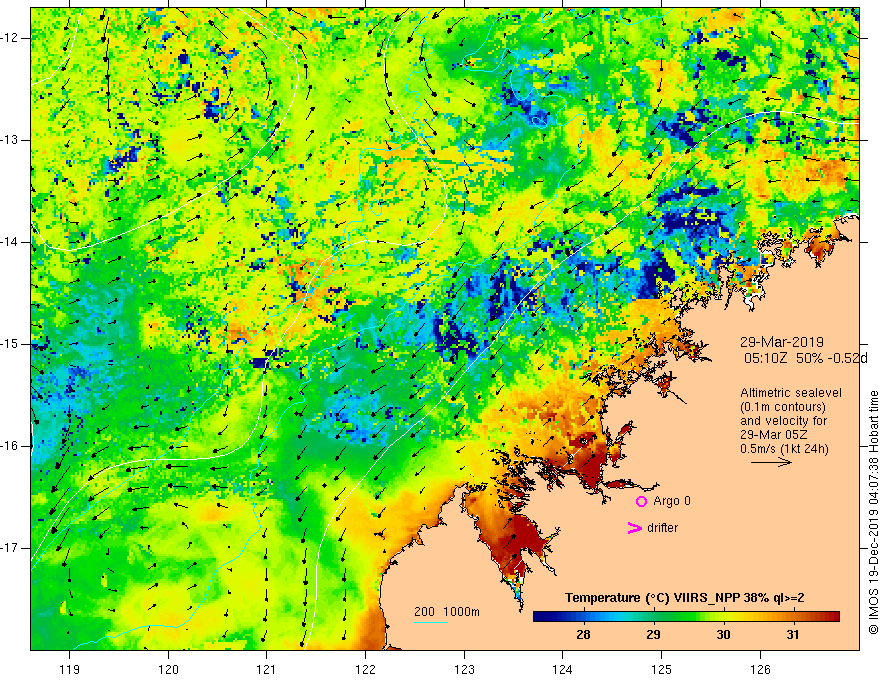
Task: Click the longitude axis label 123
Action: [464, 669]
